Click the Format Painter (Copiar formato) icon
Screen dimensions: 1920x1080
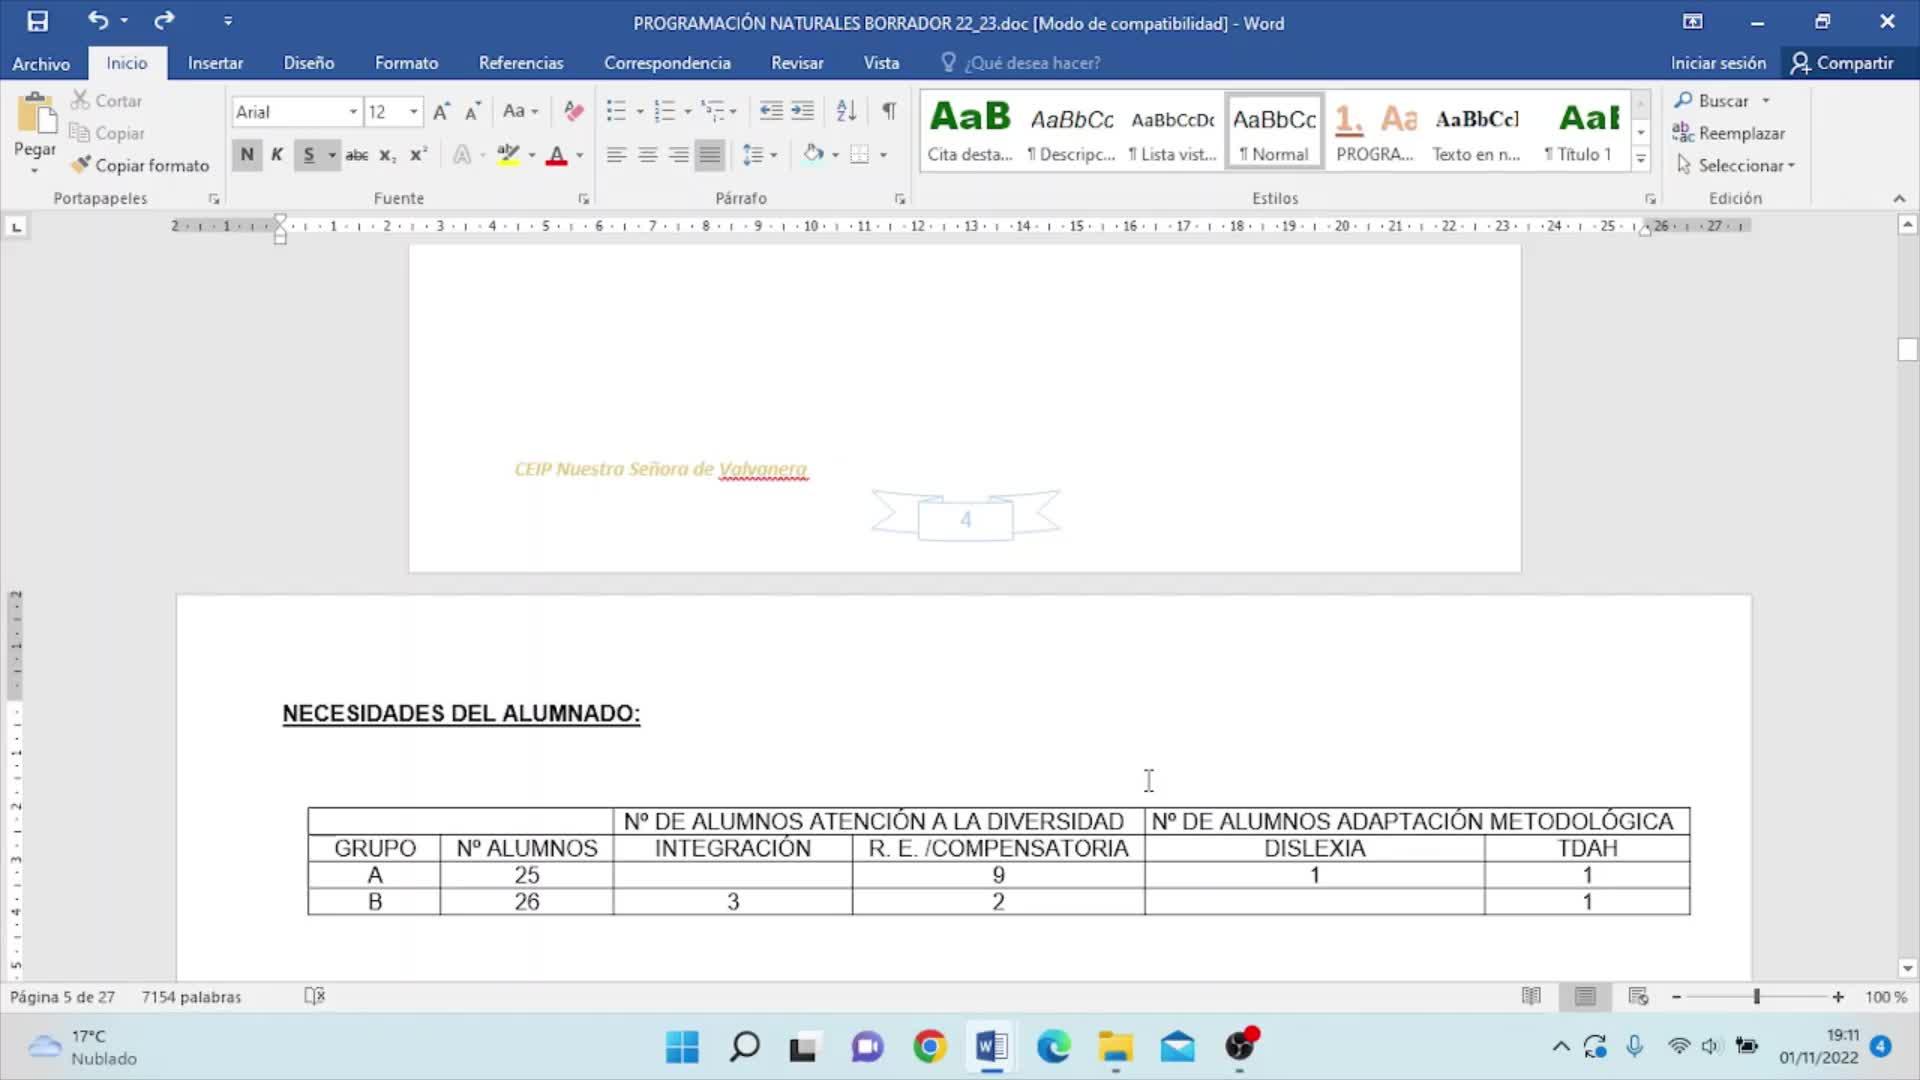[x=81, y=165]
